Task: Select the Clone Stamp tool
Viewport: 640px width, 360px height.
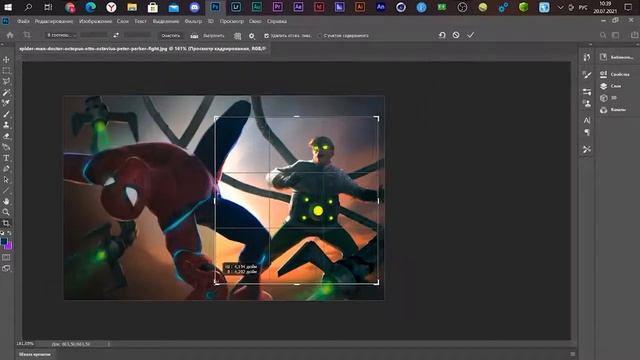Action: pyautogui.click(x=6, y=125)
